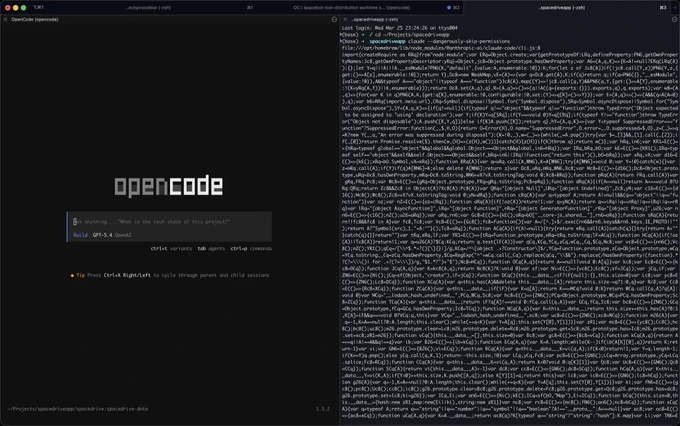Switch to the spacebot-tool-distribution worktree opencode tab
The height and width of the screenshot is (426, 680).
tap(351, 7)
